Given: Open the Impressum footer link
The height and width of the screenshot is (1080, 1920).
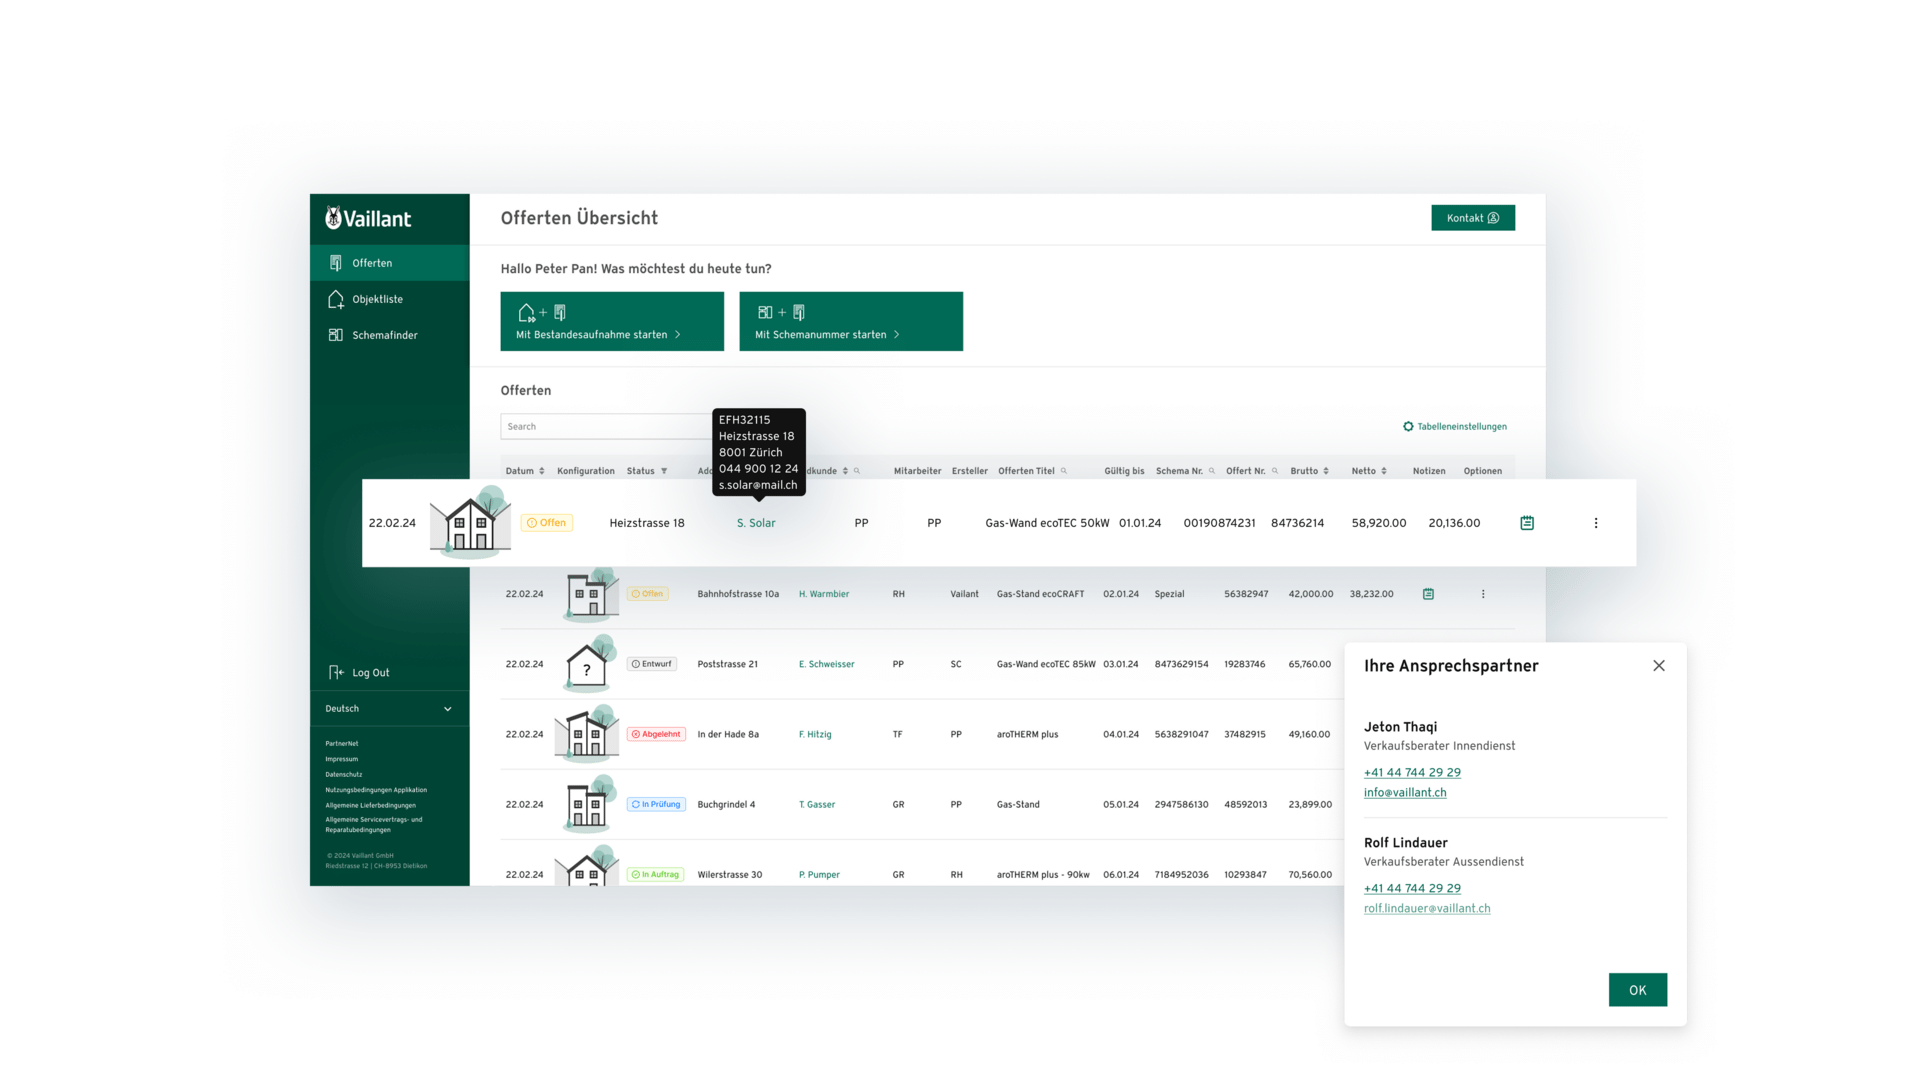Looking at the screenshot, I should 341,759.
